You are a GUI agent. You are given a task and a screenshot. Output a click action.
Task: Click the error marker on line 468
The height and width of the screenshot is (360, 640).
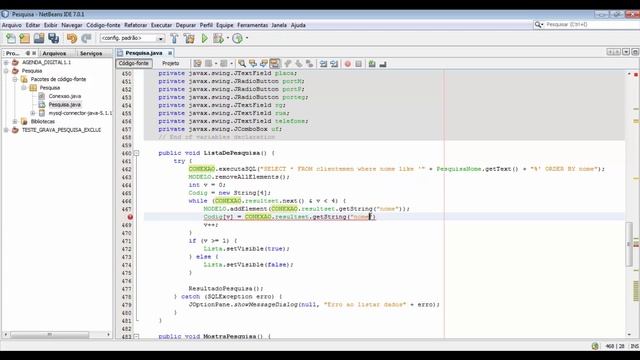(x=130, y=217)
